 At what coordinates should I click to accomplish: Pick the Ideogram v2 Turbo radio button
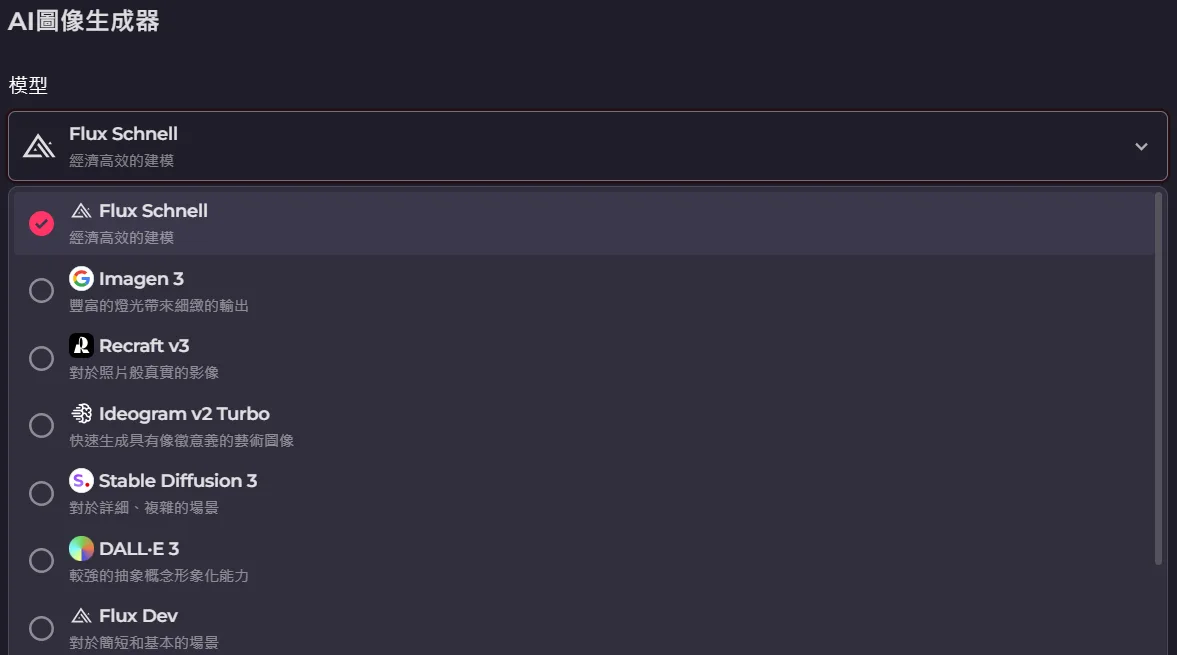click(41, 425)
